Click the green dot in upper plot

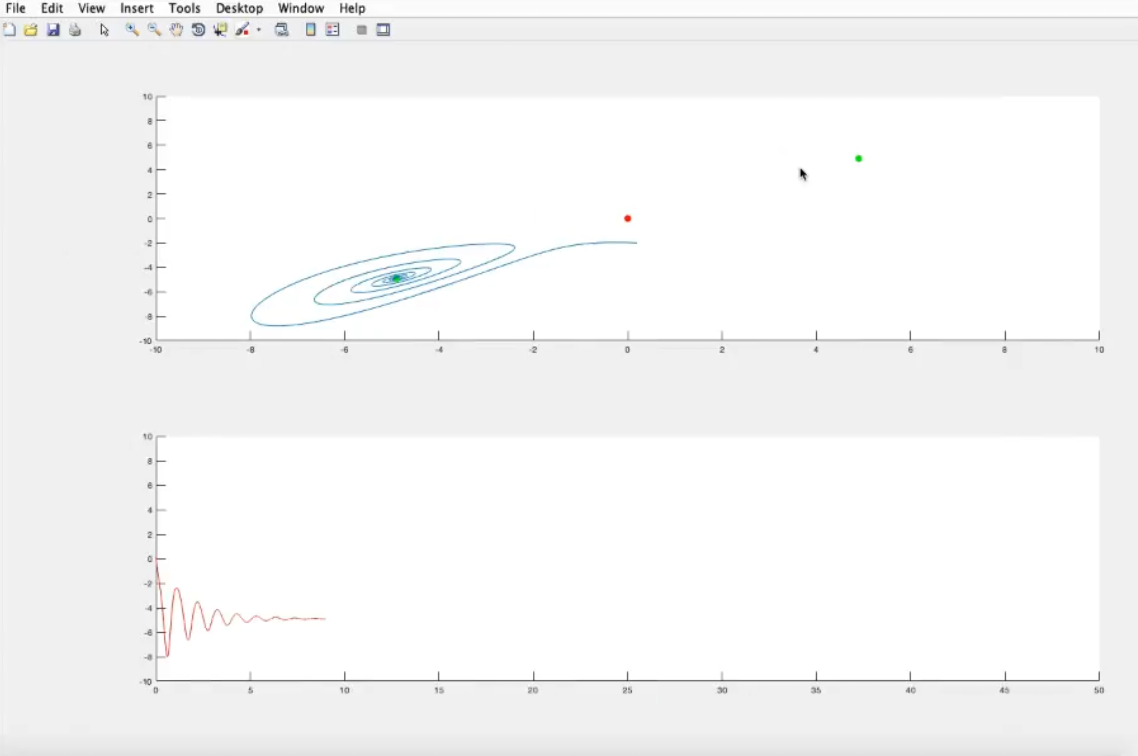pos(858,158)
